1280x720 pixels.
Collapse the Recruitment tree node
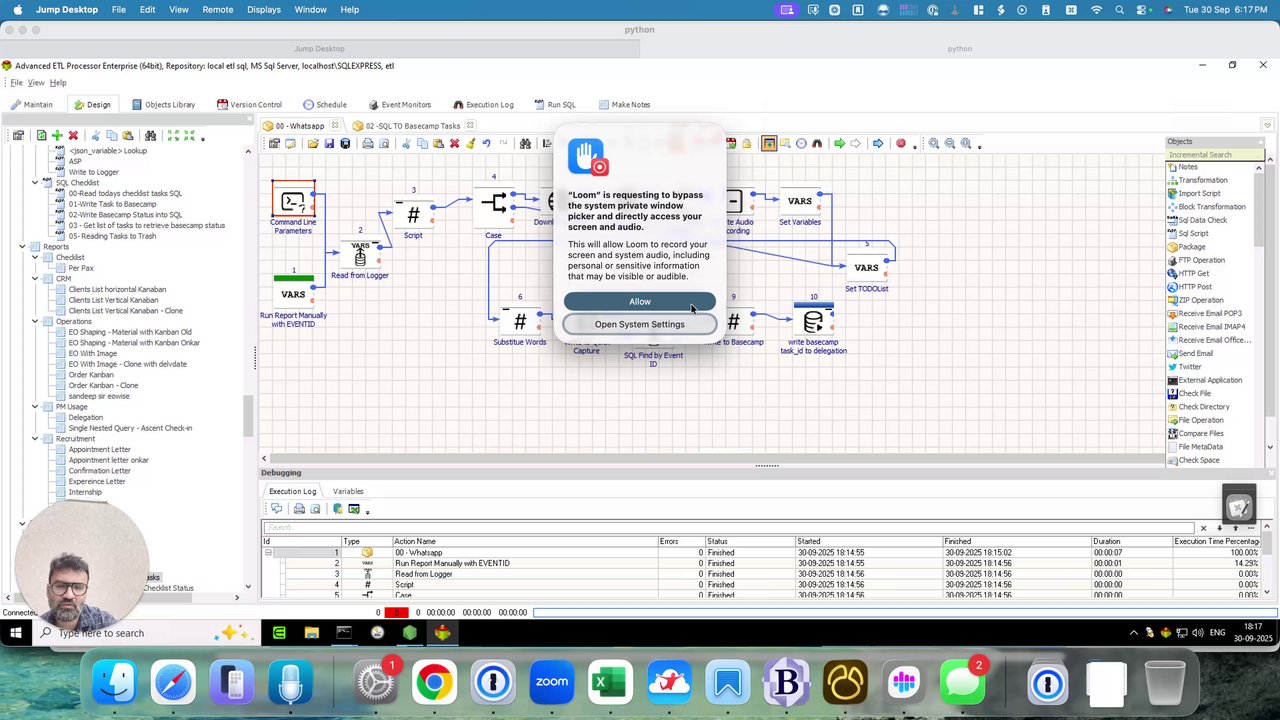coord(35,439)
